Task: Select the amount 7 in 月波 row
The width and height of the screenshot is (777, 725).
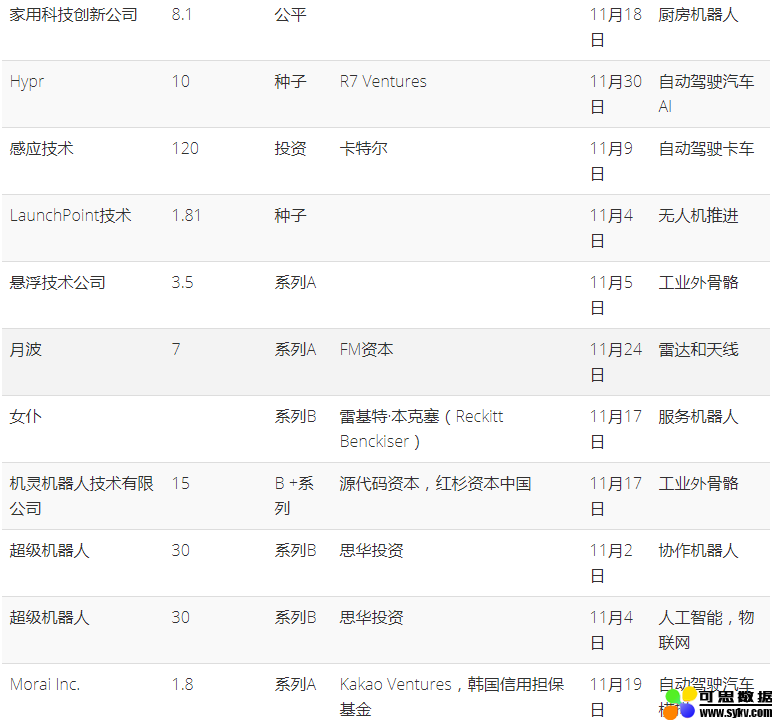Action: point(176,349)
